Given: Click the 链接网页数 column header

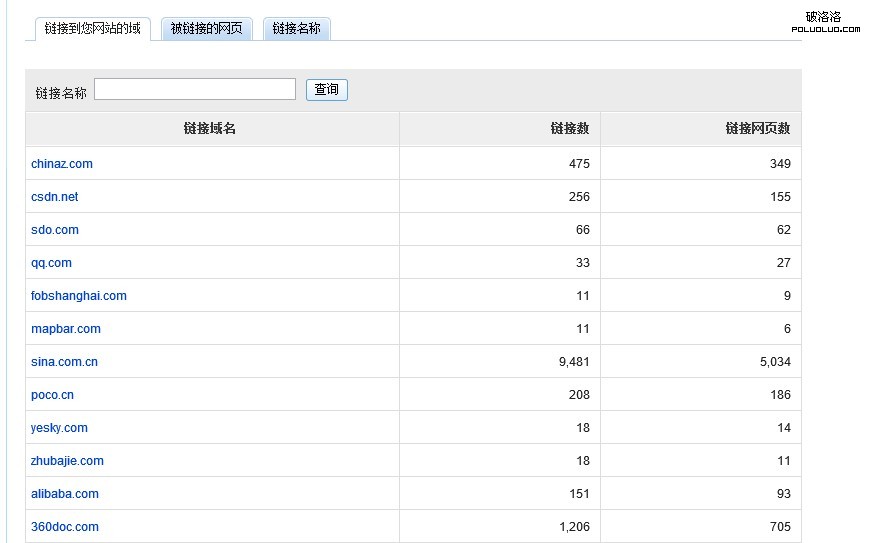Looking at the screenshot, I should (757, 129).
